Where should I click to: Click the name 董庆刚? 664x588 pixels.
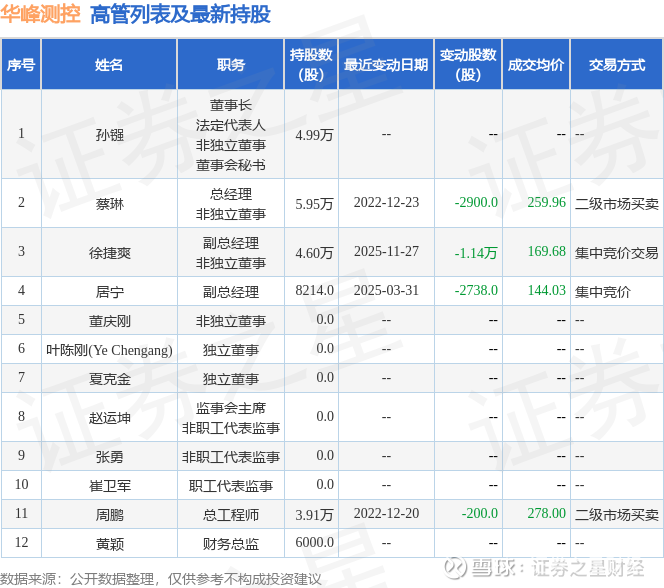coord(109,321)
